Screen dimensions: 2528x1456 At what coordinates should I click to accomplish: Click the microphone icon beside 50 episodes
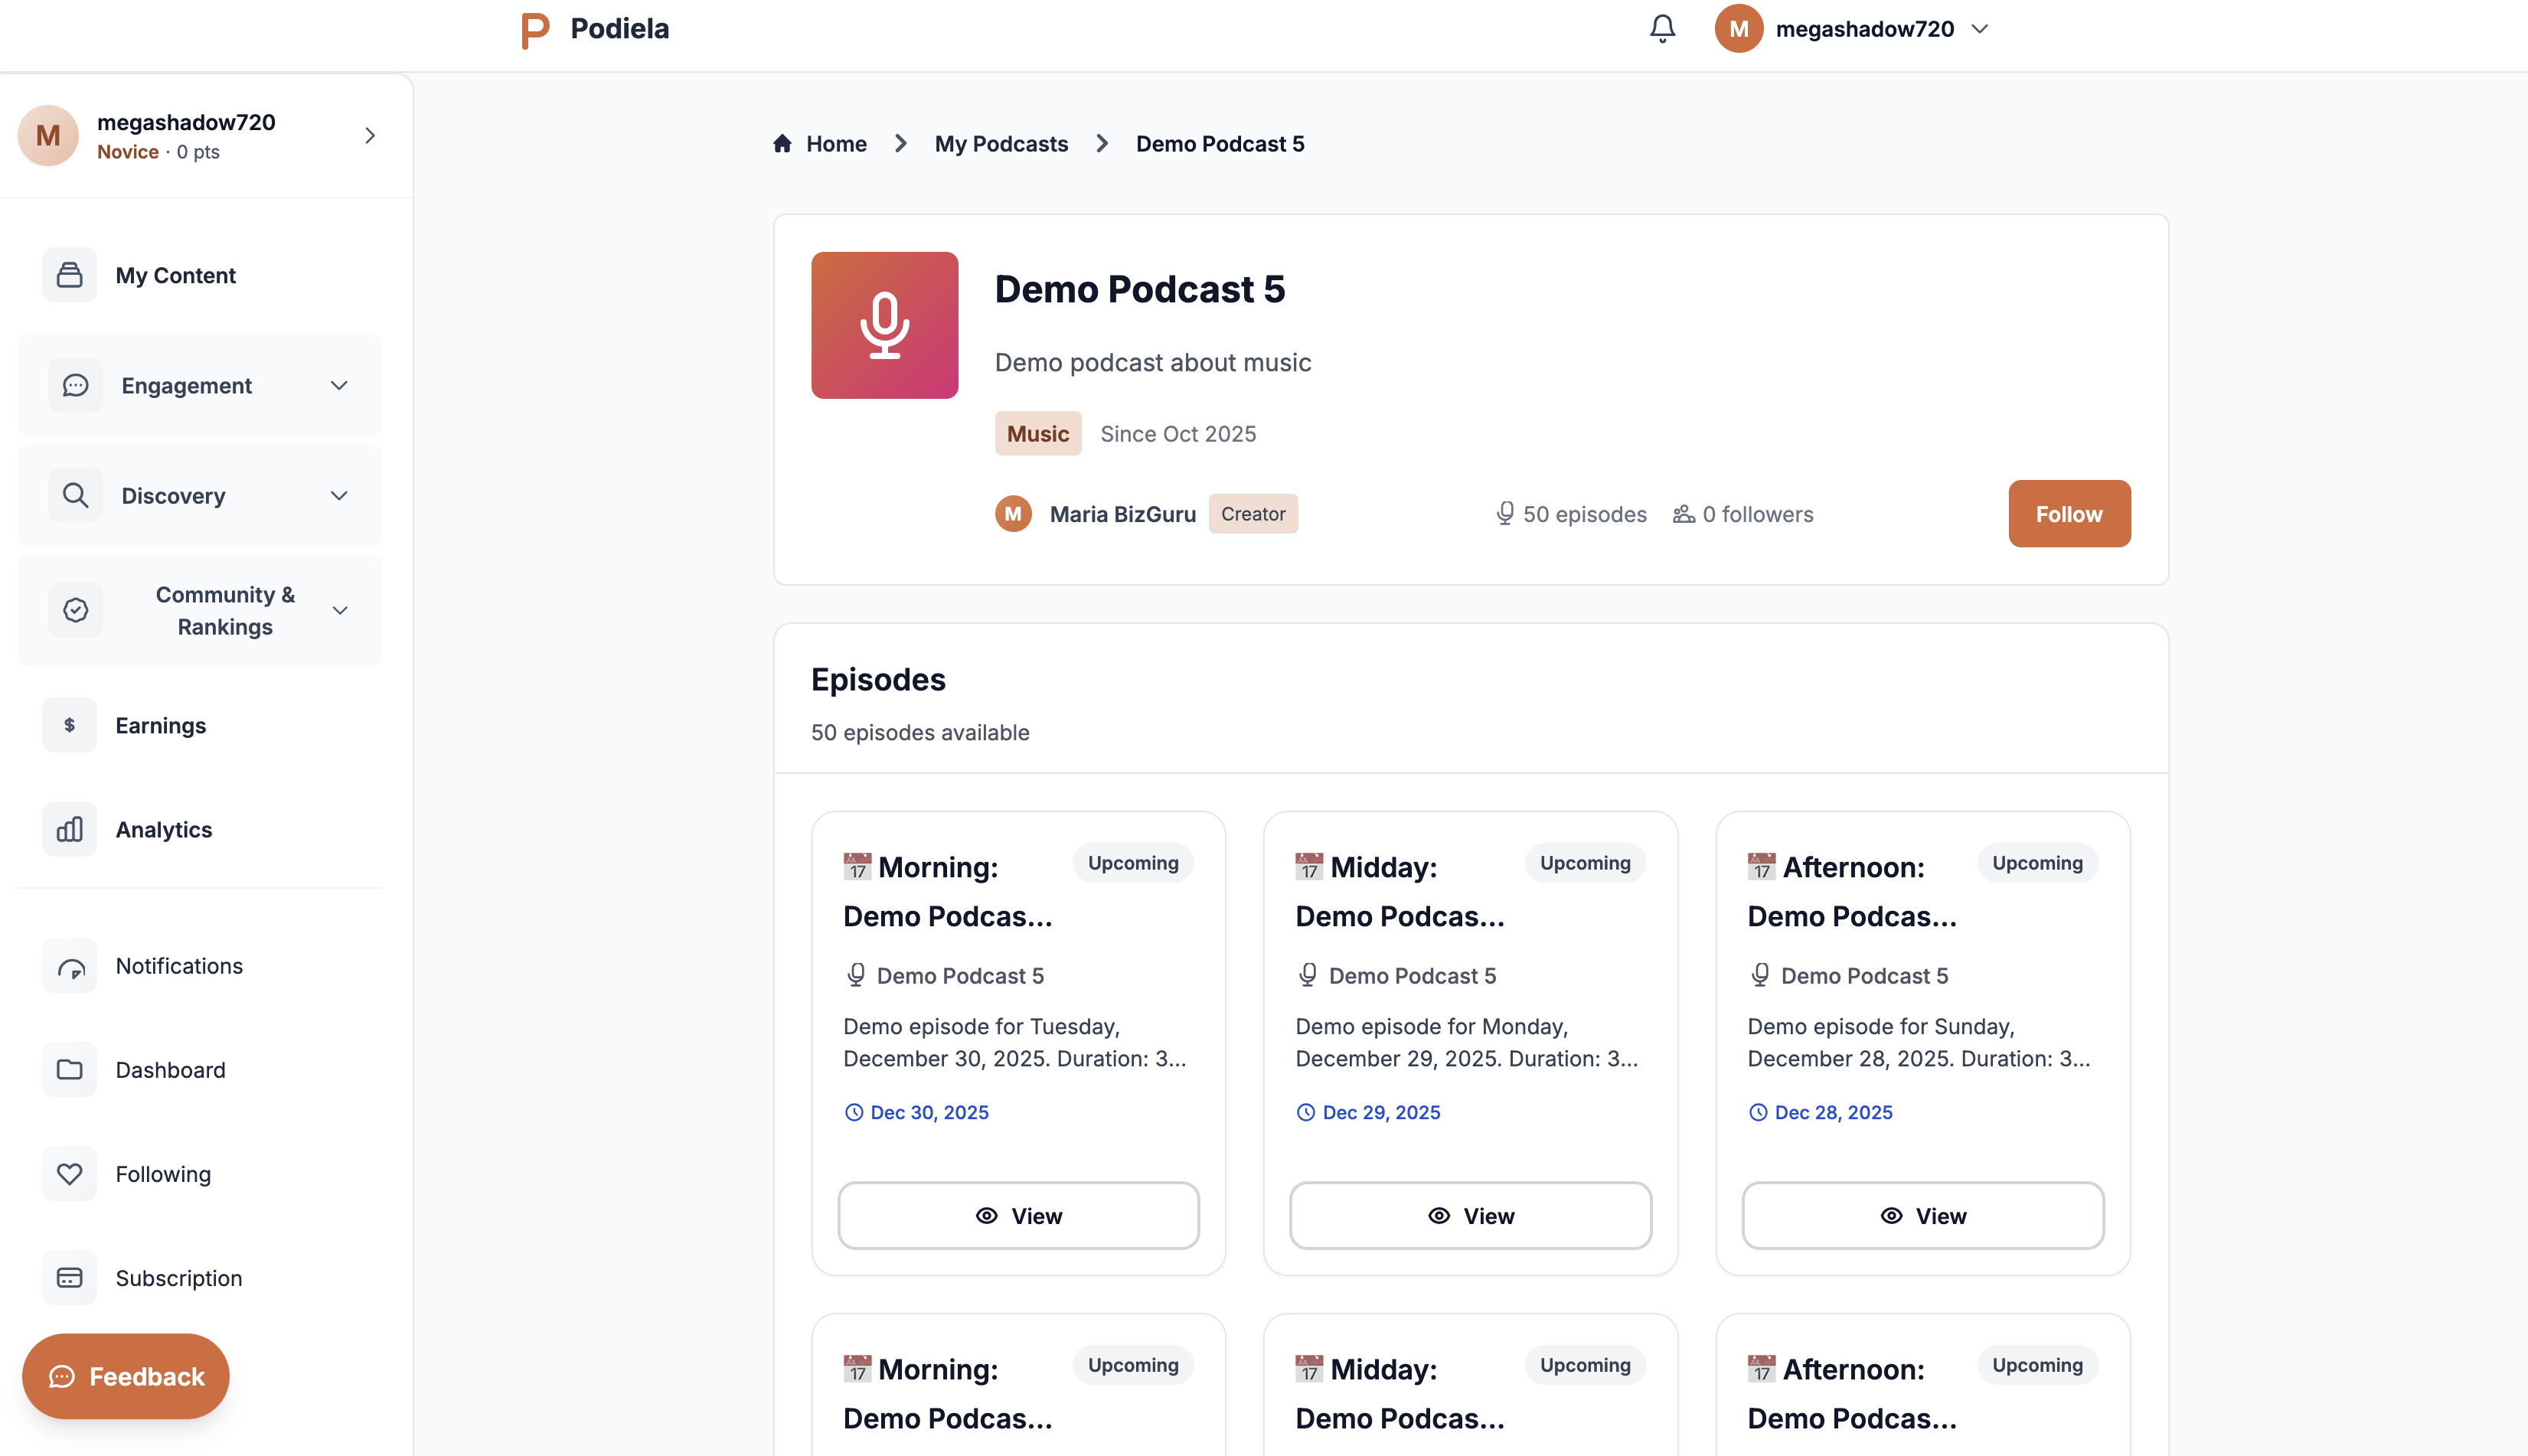(x=1504, y=514)
